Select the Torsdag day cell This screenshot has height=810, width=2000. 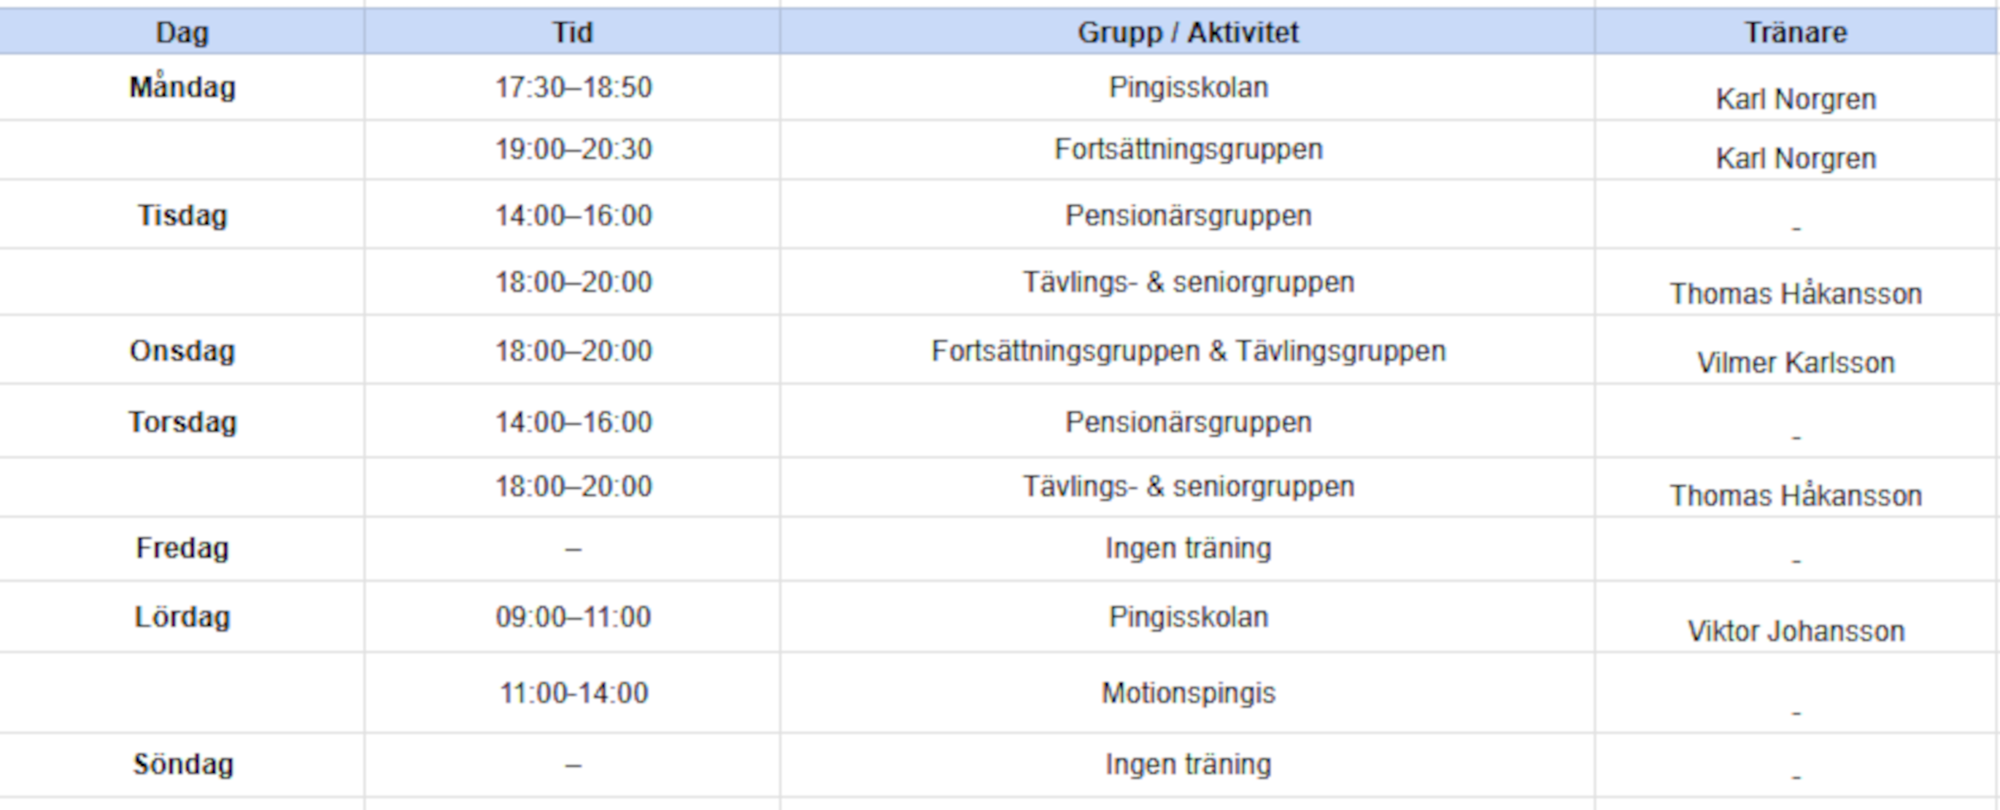click(182, 422)
